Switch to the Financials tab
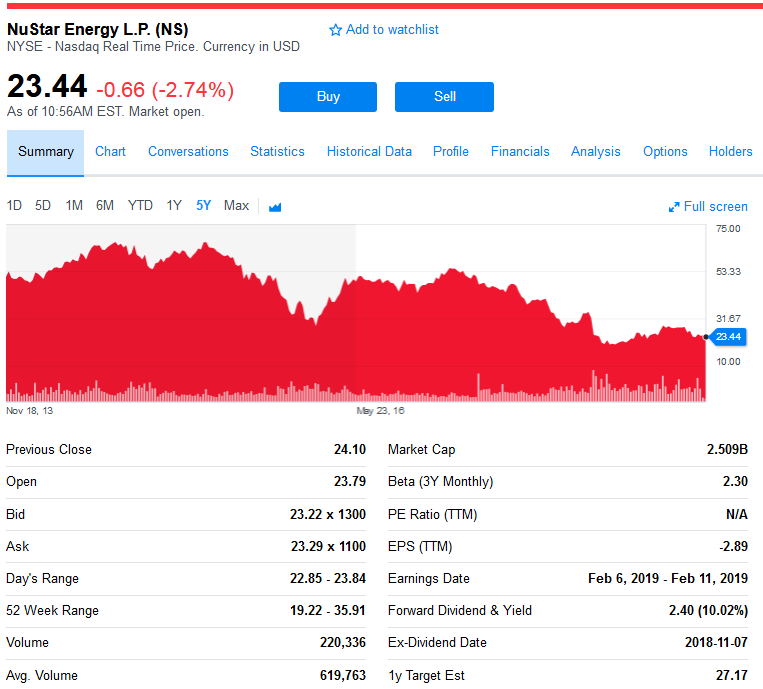This screenshot has height=689, width=763. (520, 152)
